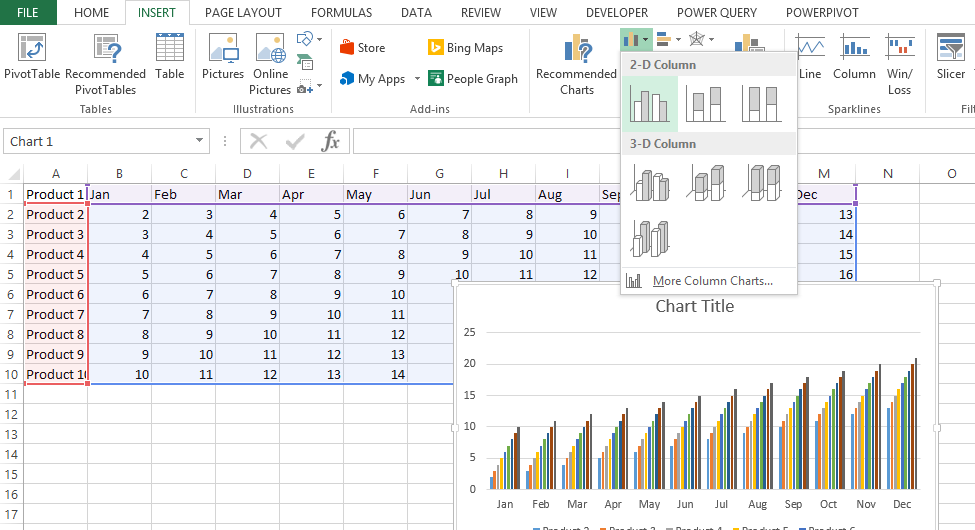Expand the My Apps dropdown arrow
The image size is (975, 530).
[x=417, y=79]
